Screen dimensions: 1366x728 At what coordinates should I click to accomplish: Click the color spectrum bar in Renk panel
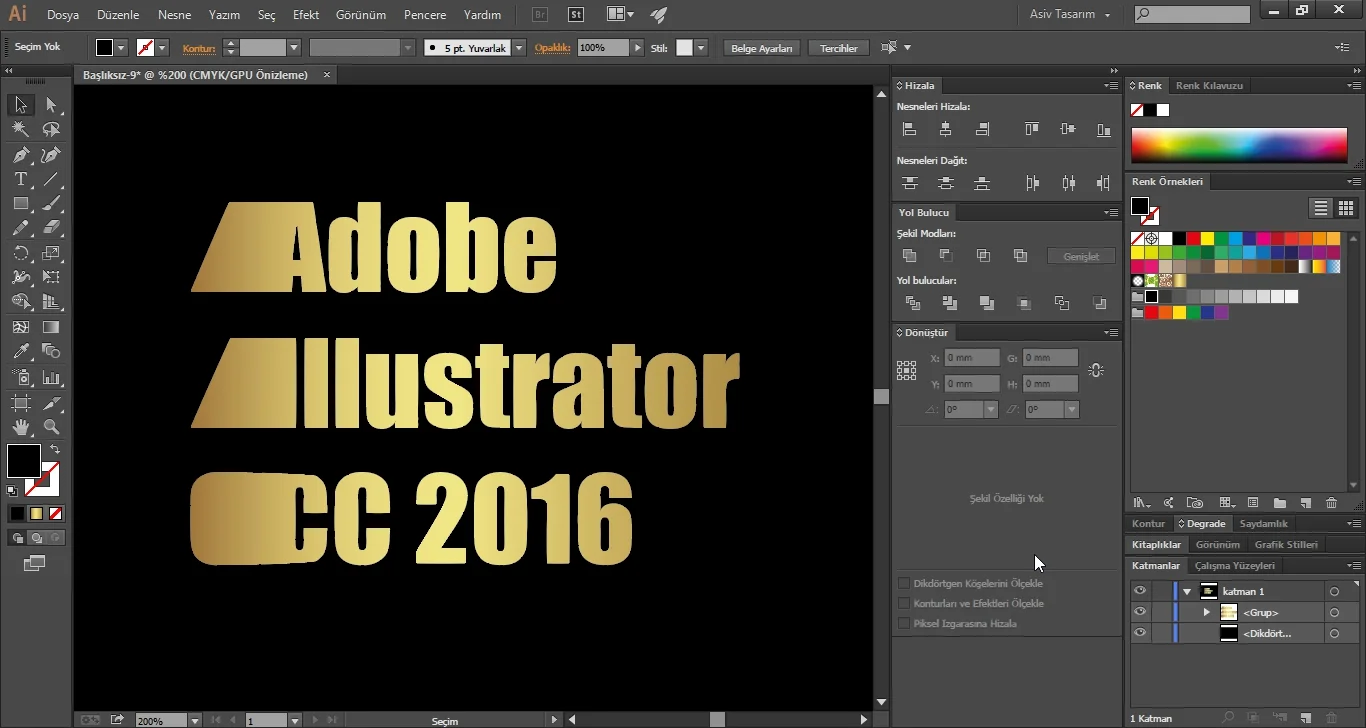tap(1239, 145)
